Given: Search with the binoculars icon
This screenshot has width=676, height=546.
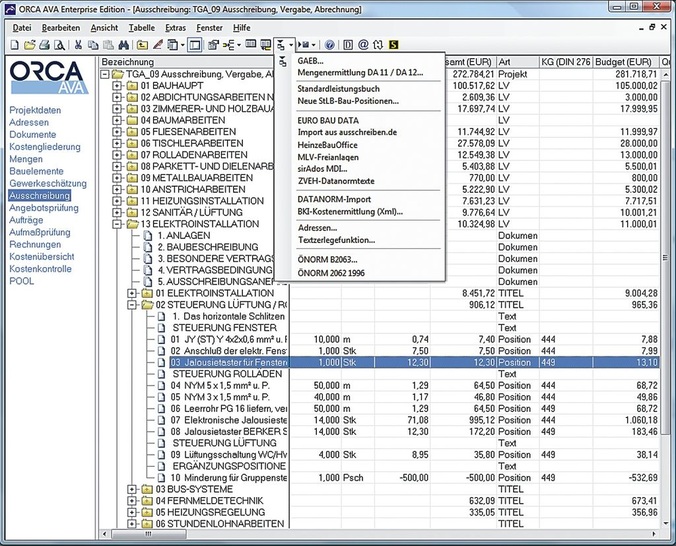Looking at the screenshot, I should coord(123,45).
